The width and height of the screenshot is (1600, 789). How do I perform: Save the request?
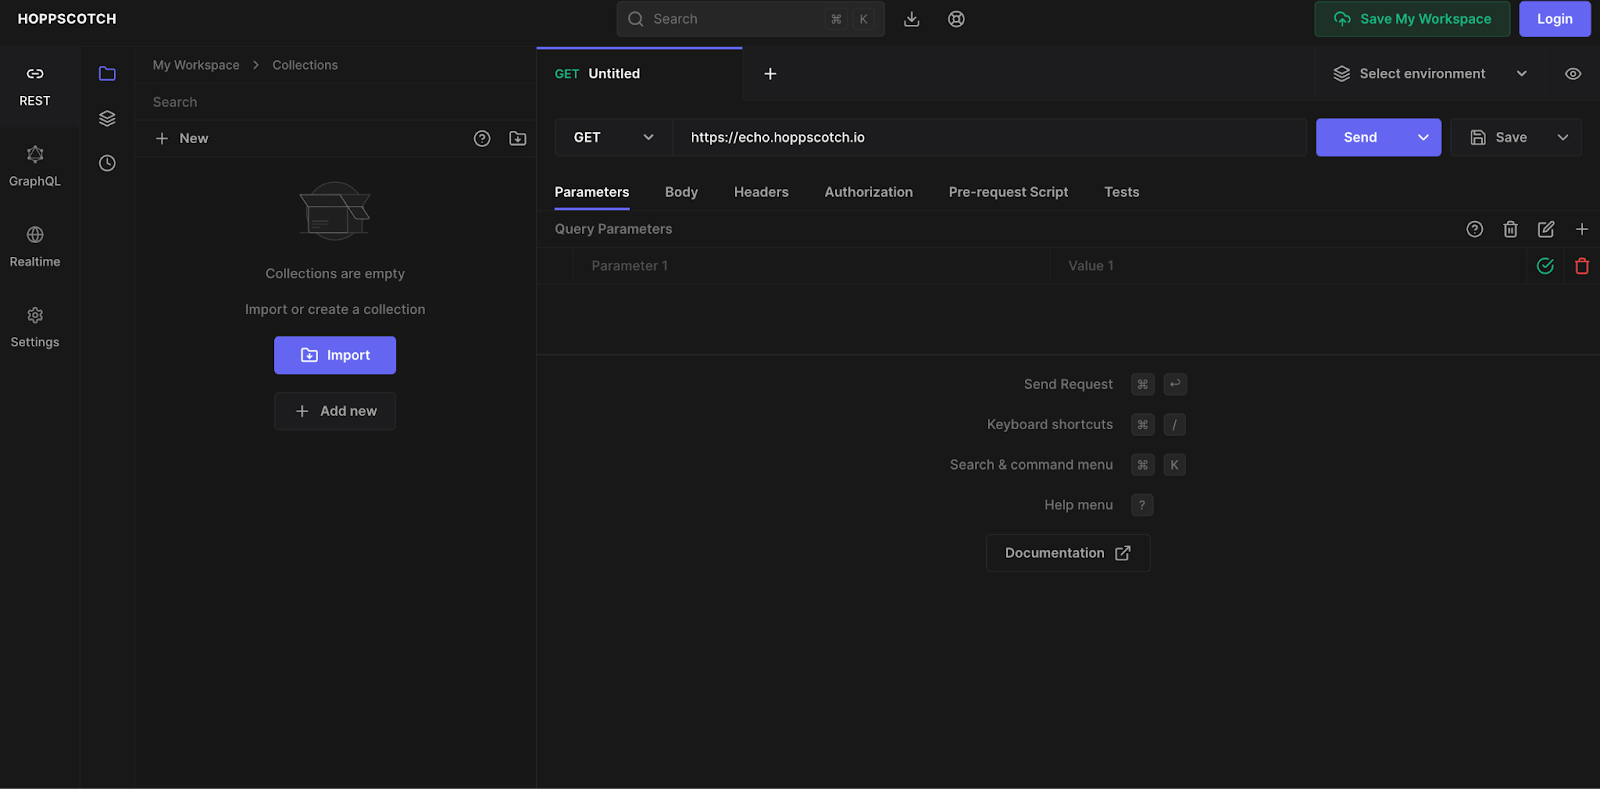pos(1498,137)
